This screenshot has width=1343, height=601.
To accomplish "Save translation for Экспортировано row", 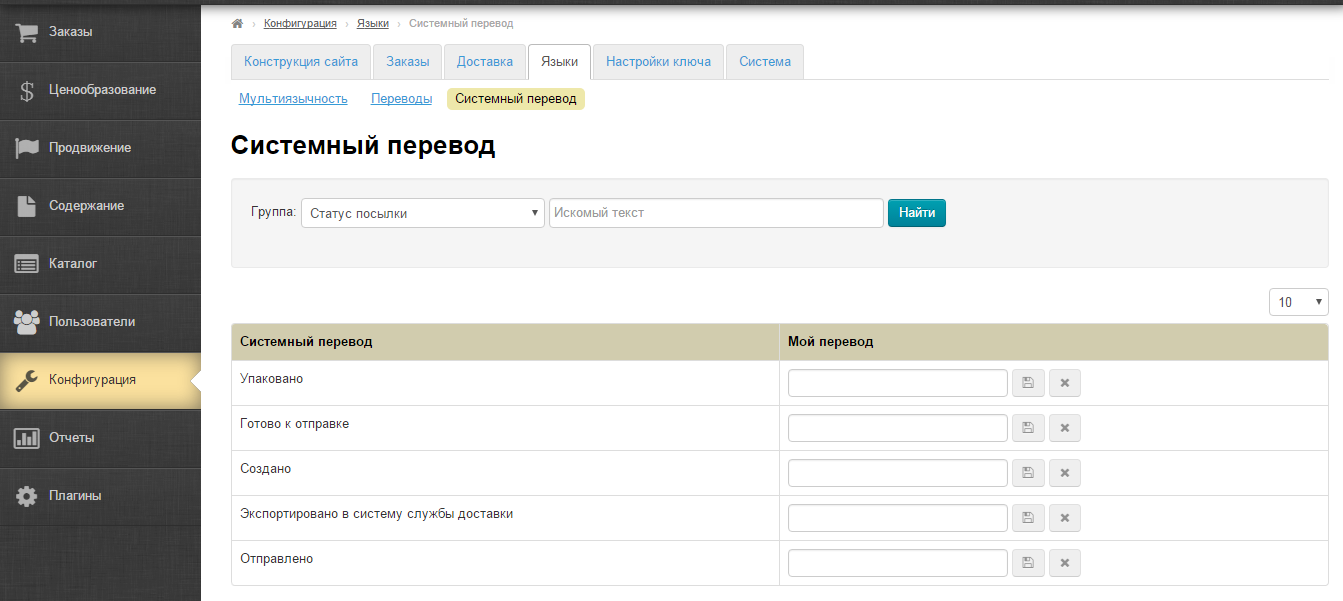I will pyautogui.click(x=1028, y=518).
